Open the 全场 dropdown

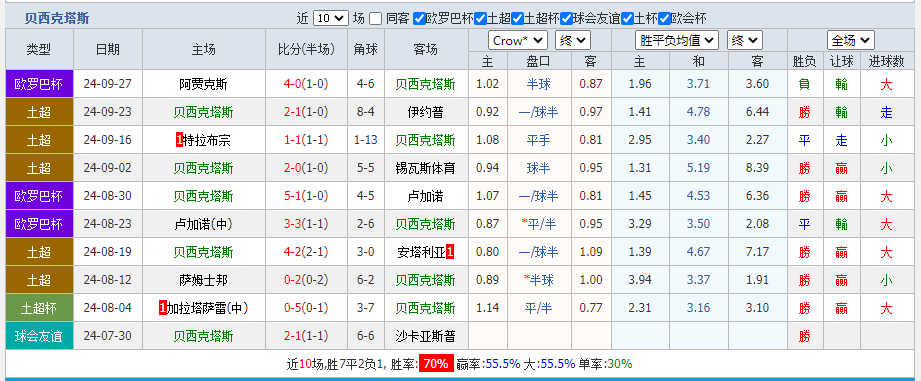click(x=851, y=41)
